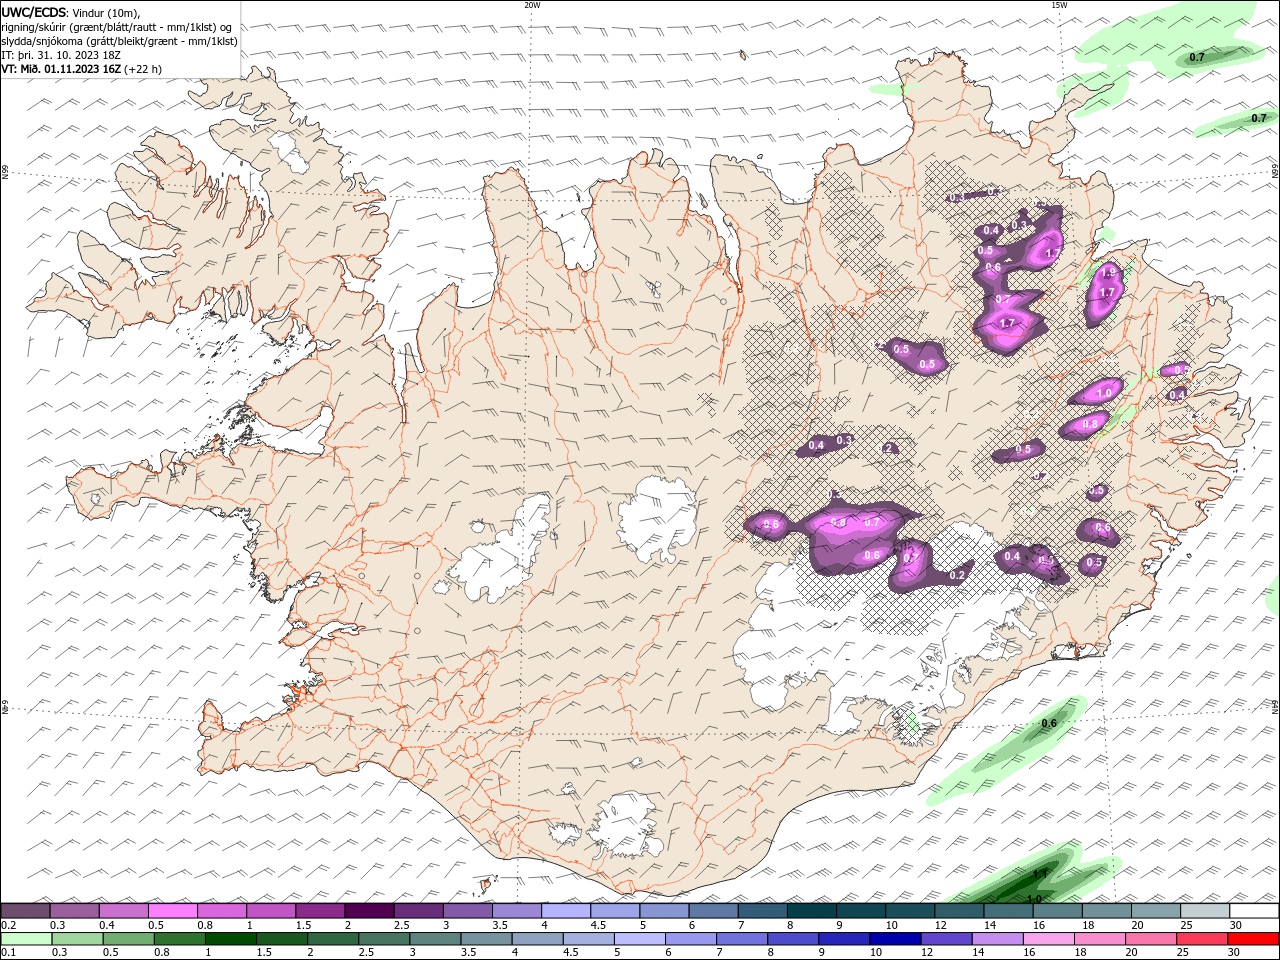Click the line "rigning/skúrir (grænt/blátt/rautt - mm/1klst) og"

pyautogui.click(x=116, y=27)
